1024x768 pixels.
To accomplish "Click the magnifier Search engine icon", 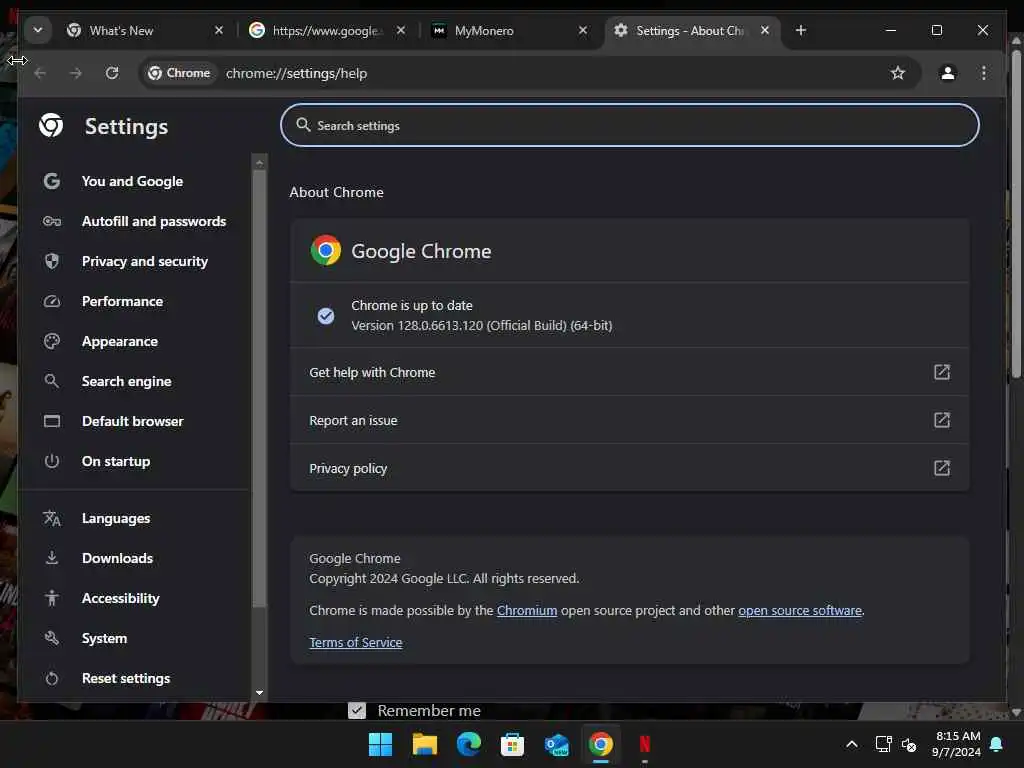I will (52, 381).
